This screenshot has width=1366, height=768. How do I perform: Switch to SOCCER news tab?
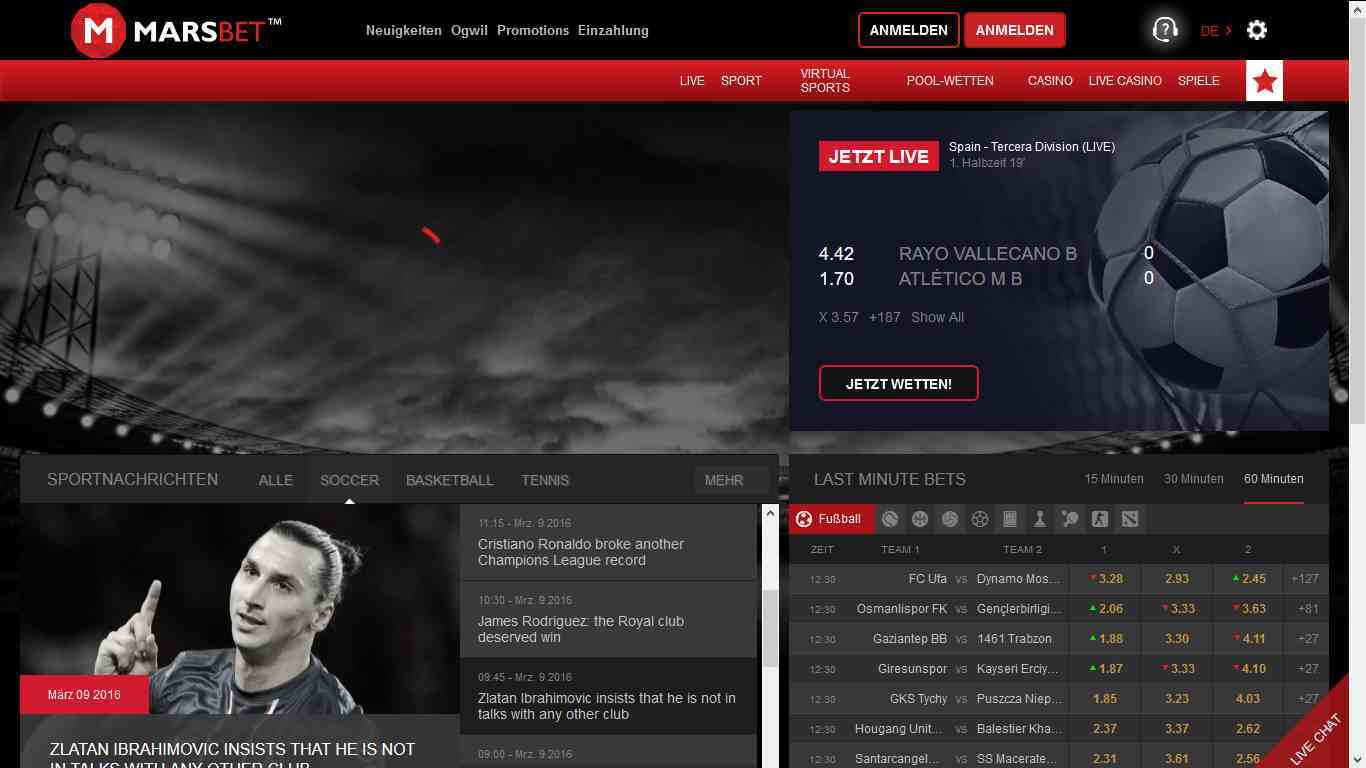(349, 480)
